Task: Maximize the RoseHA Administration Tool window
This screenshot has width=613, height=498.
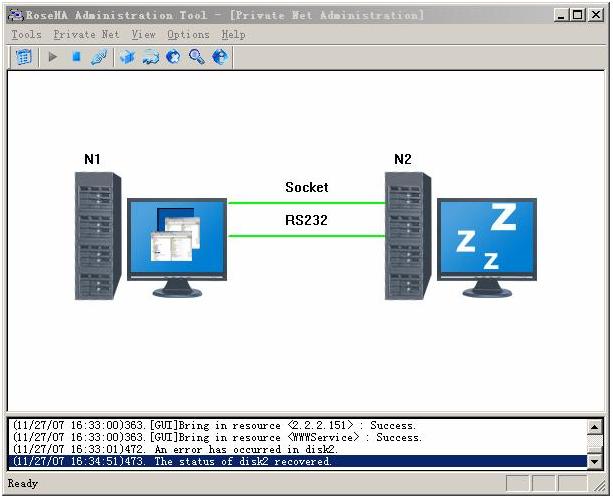Action: (x=578, y=15)
